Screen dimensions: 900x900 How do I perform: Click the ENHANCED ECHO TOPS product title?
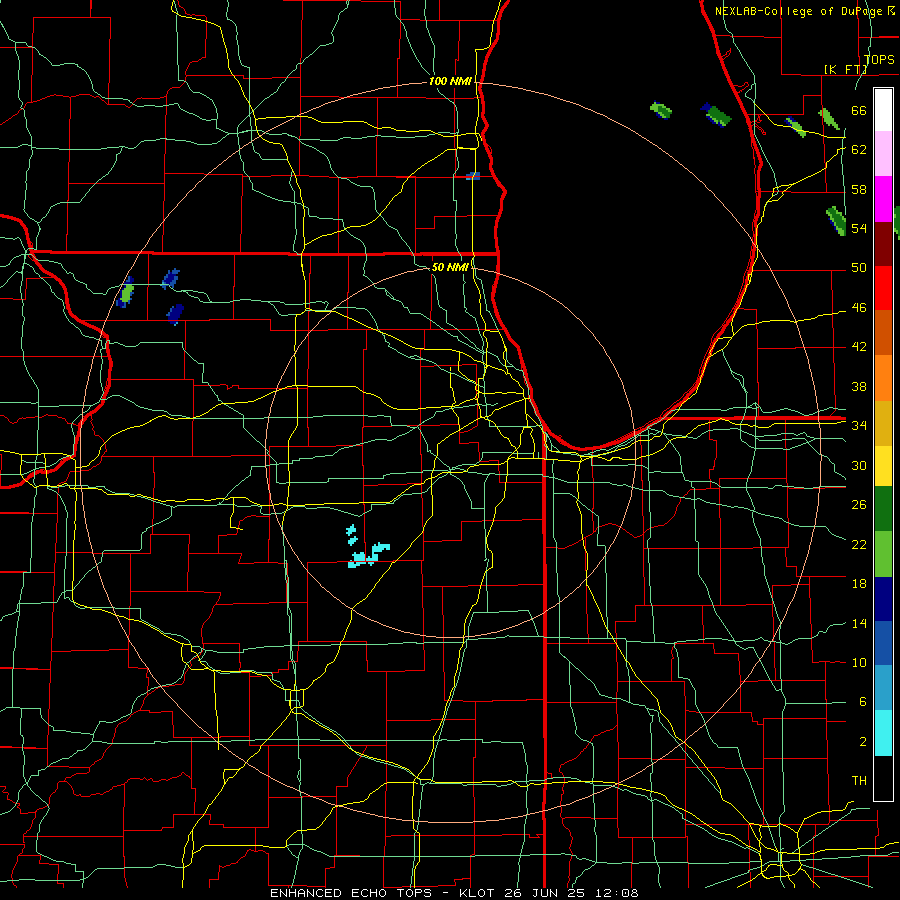[x=351, y=893]
